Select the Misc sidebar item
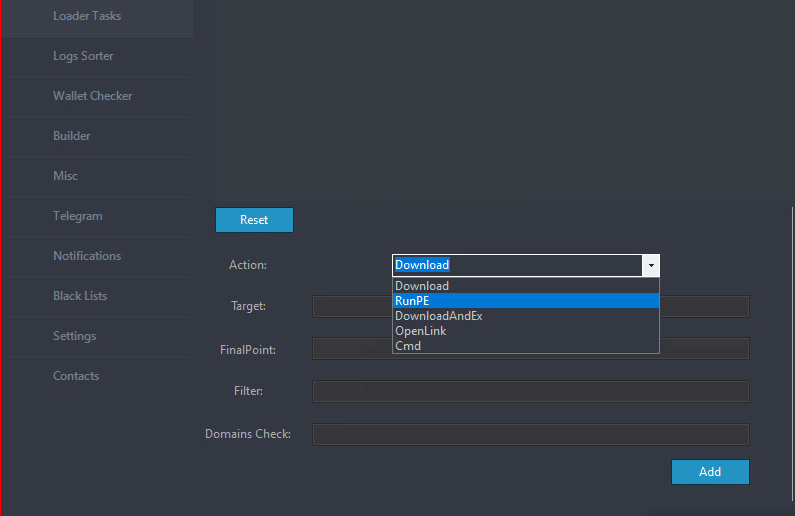This screenshot has width=795, height=516. (x=97, y=176)
